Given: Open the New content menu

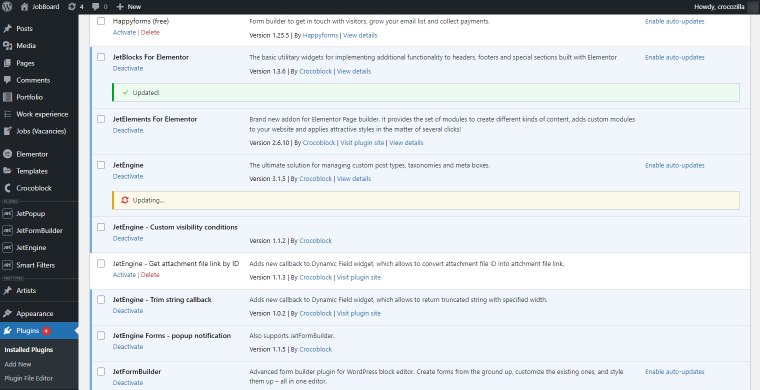Looking at the screenshot, I should [129, 7].
